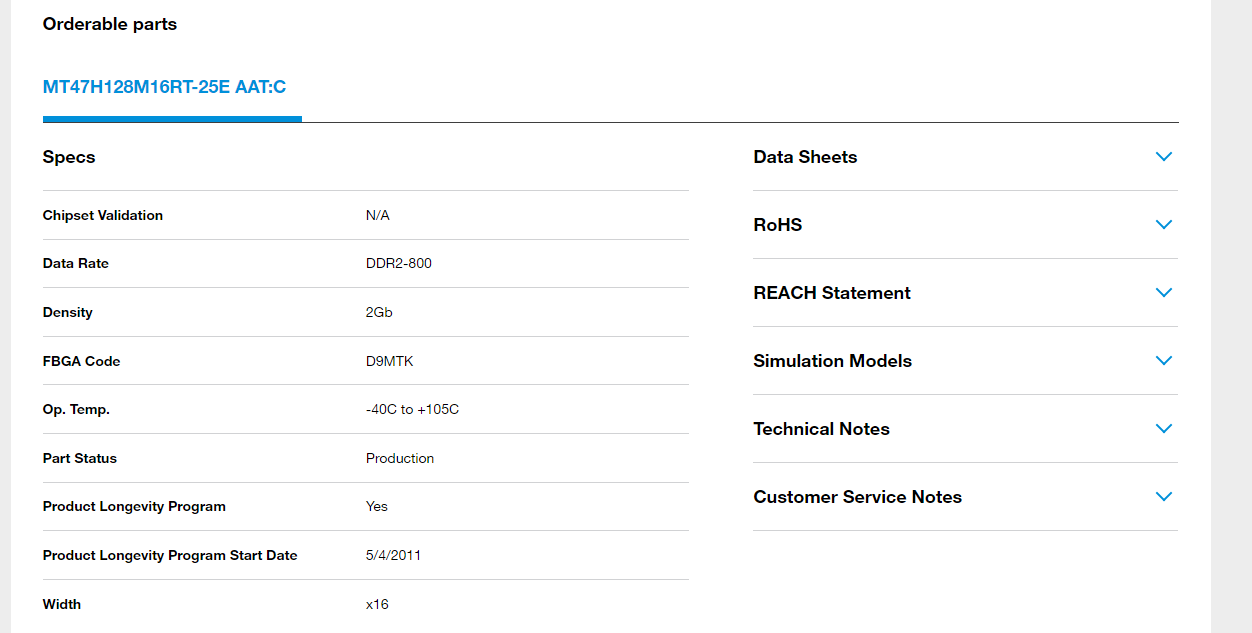
Task: Click the Op. Temp. label
Action: [x=76, y=410]
